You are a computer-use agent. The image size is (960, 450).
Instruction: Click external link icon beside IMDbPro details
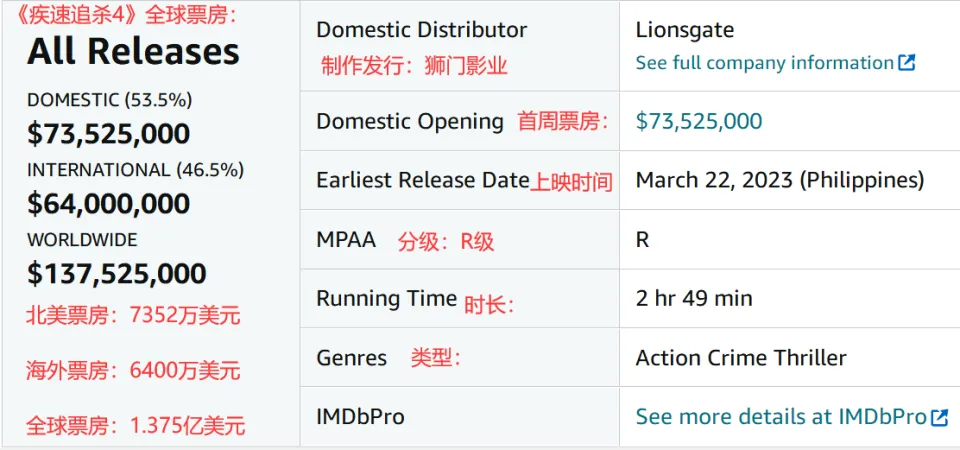pos(939,417)
